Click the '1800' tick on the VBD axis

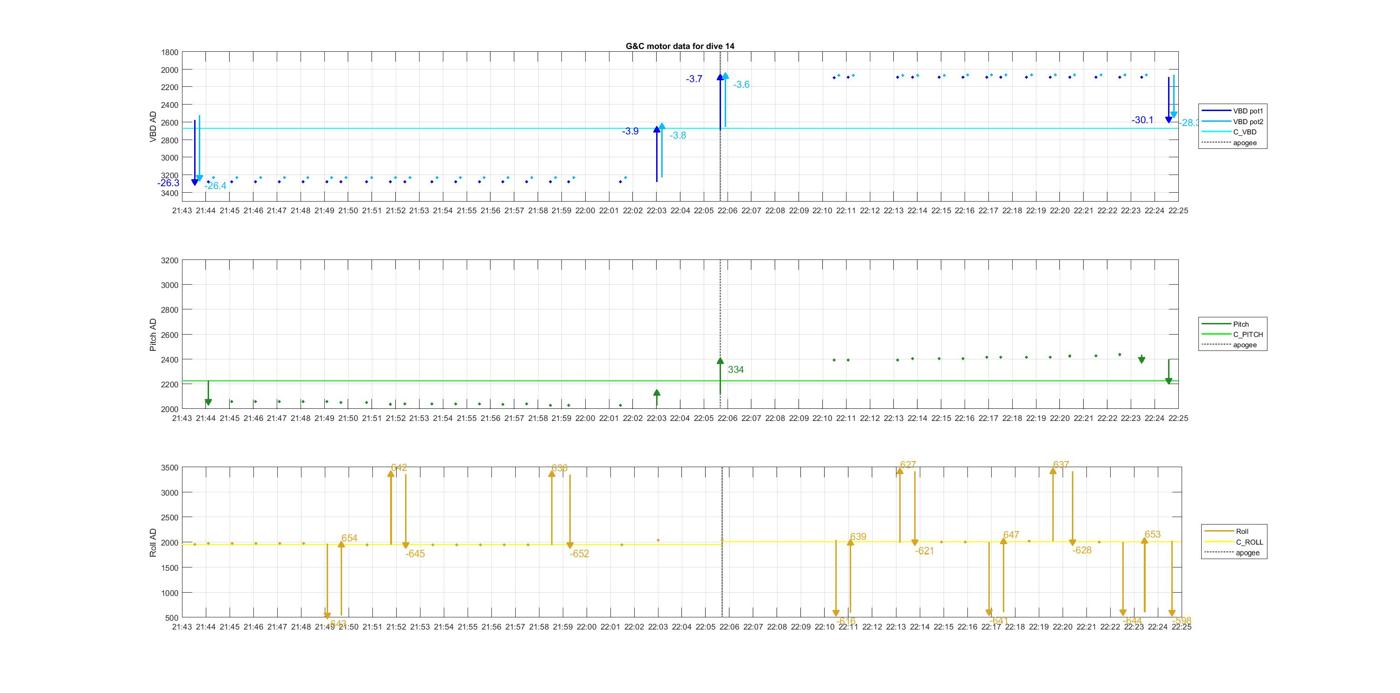point(170,52)
